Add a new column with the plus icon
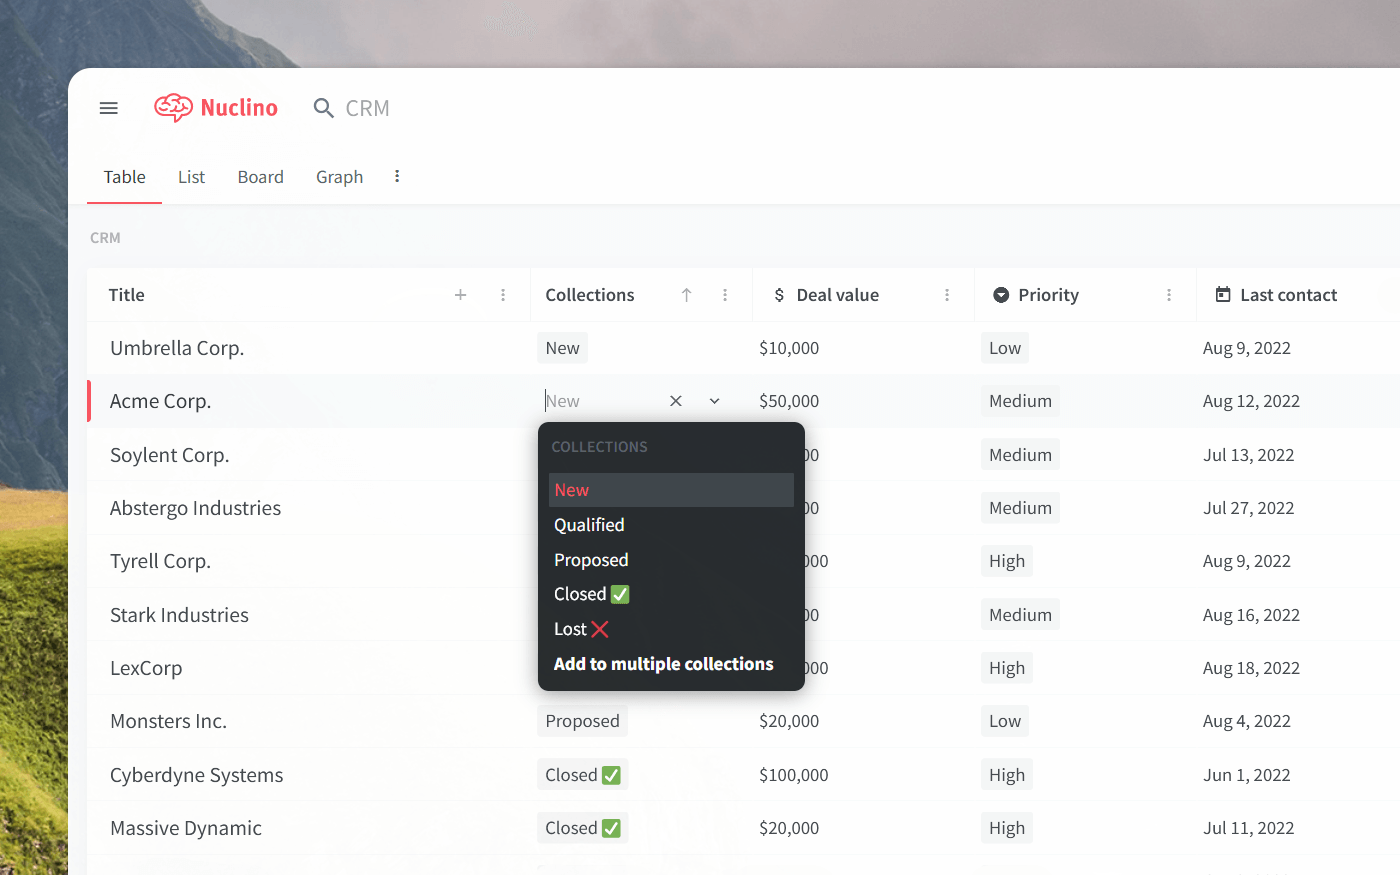The width and height of the screenshot is (1400, 875). [461, 295]
